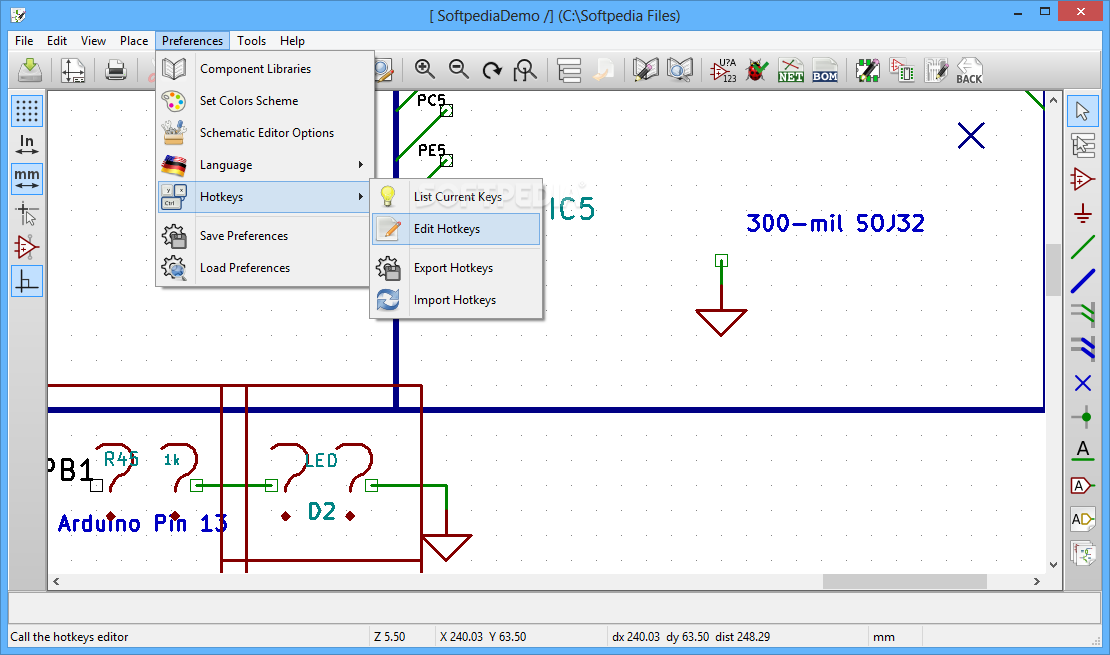Choose Load Preferences
1110x655 pixels.
point(265,268)
